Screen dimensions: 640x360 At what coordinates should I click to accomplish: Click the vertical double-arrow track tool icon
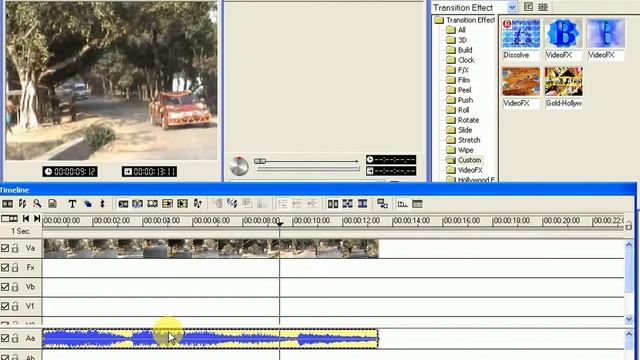[102, 203]
